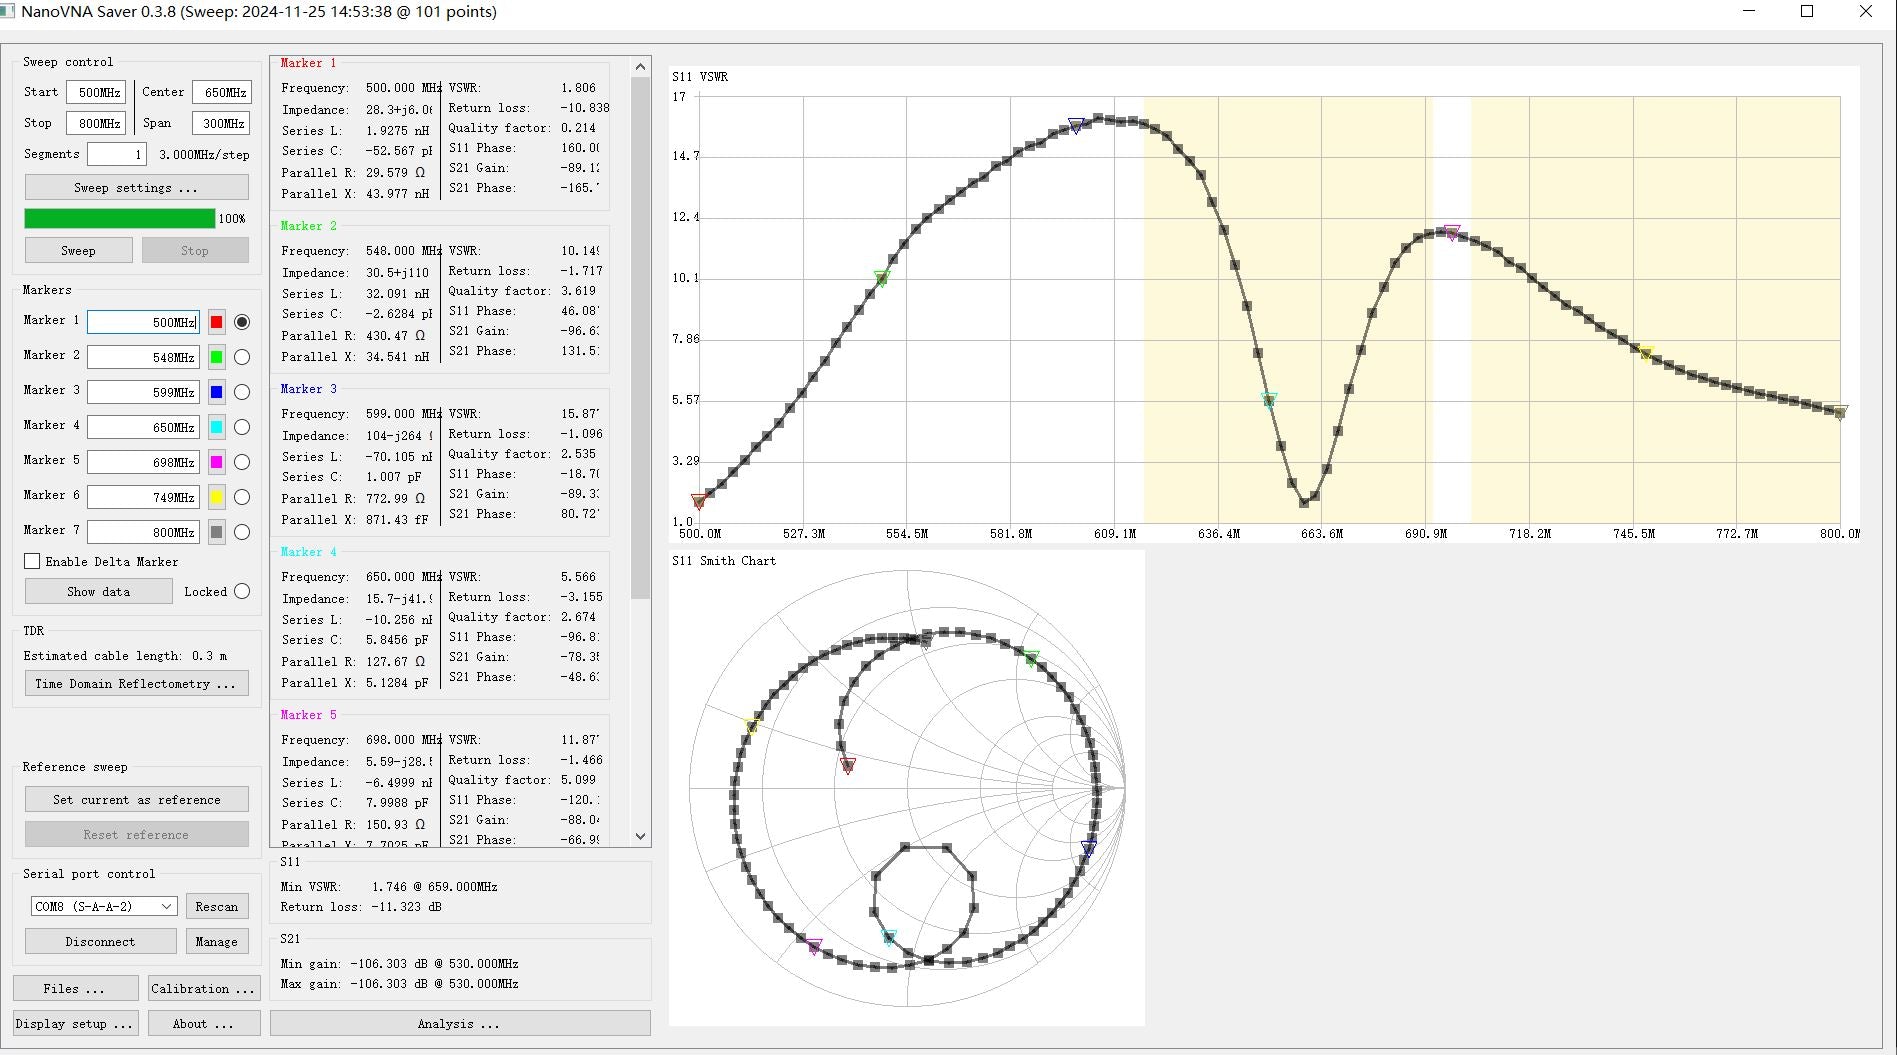This screenshot has height=1055, width=1897.
Task: Click the yellow marker on the Smith chart
Action: (752, 725)
